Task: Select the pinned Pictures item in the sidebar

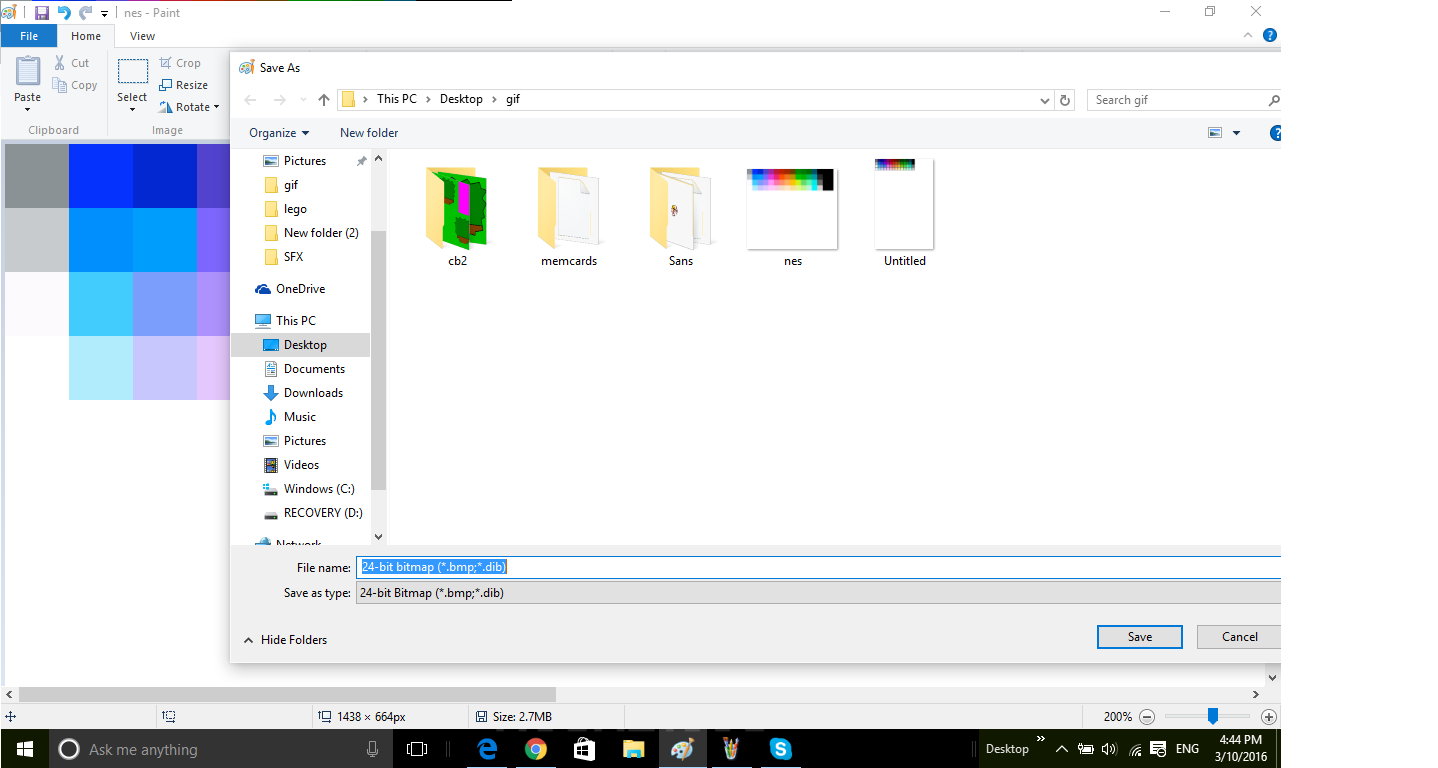Action: point(305,161)
